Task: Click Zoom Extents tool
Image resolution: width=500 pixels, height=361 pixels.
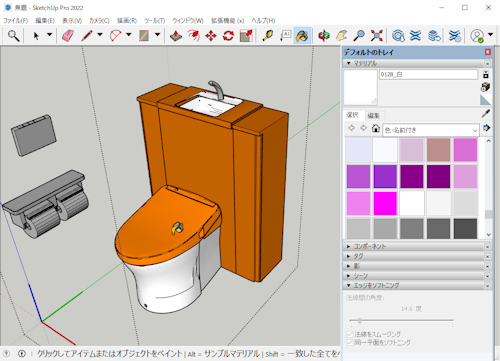Action: (376, 36)
